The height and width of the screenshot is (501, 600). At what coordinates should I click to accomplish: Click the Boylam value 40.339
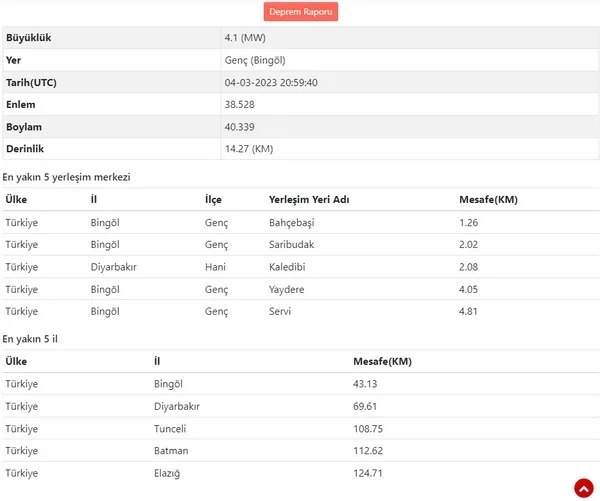(x=243, y=127)
